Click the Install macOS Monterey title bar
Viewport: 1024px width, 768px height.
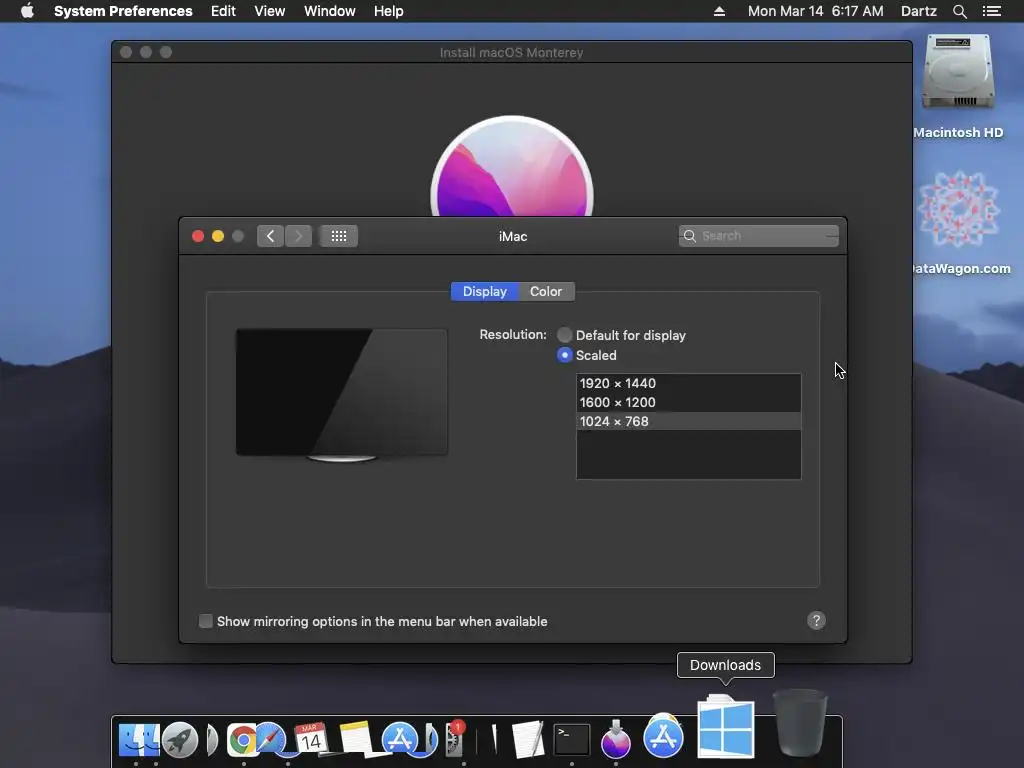point(511,52)
